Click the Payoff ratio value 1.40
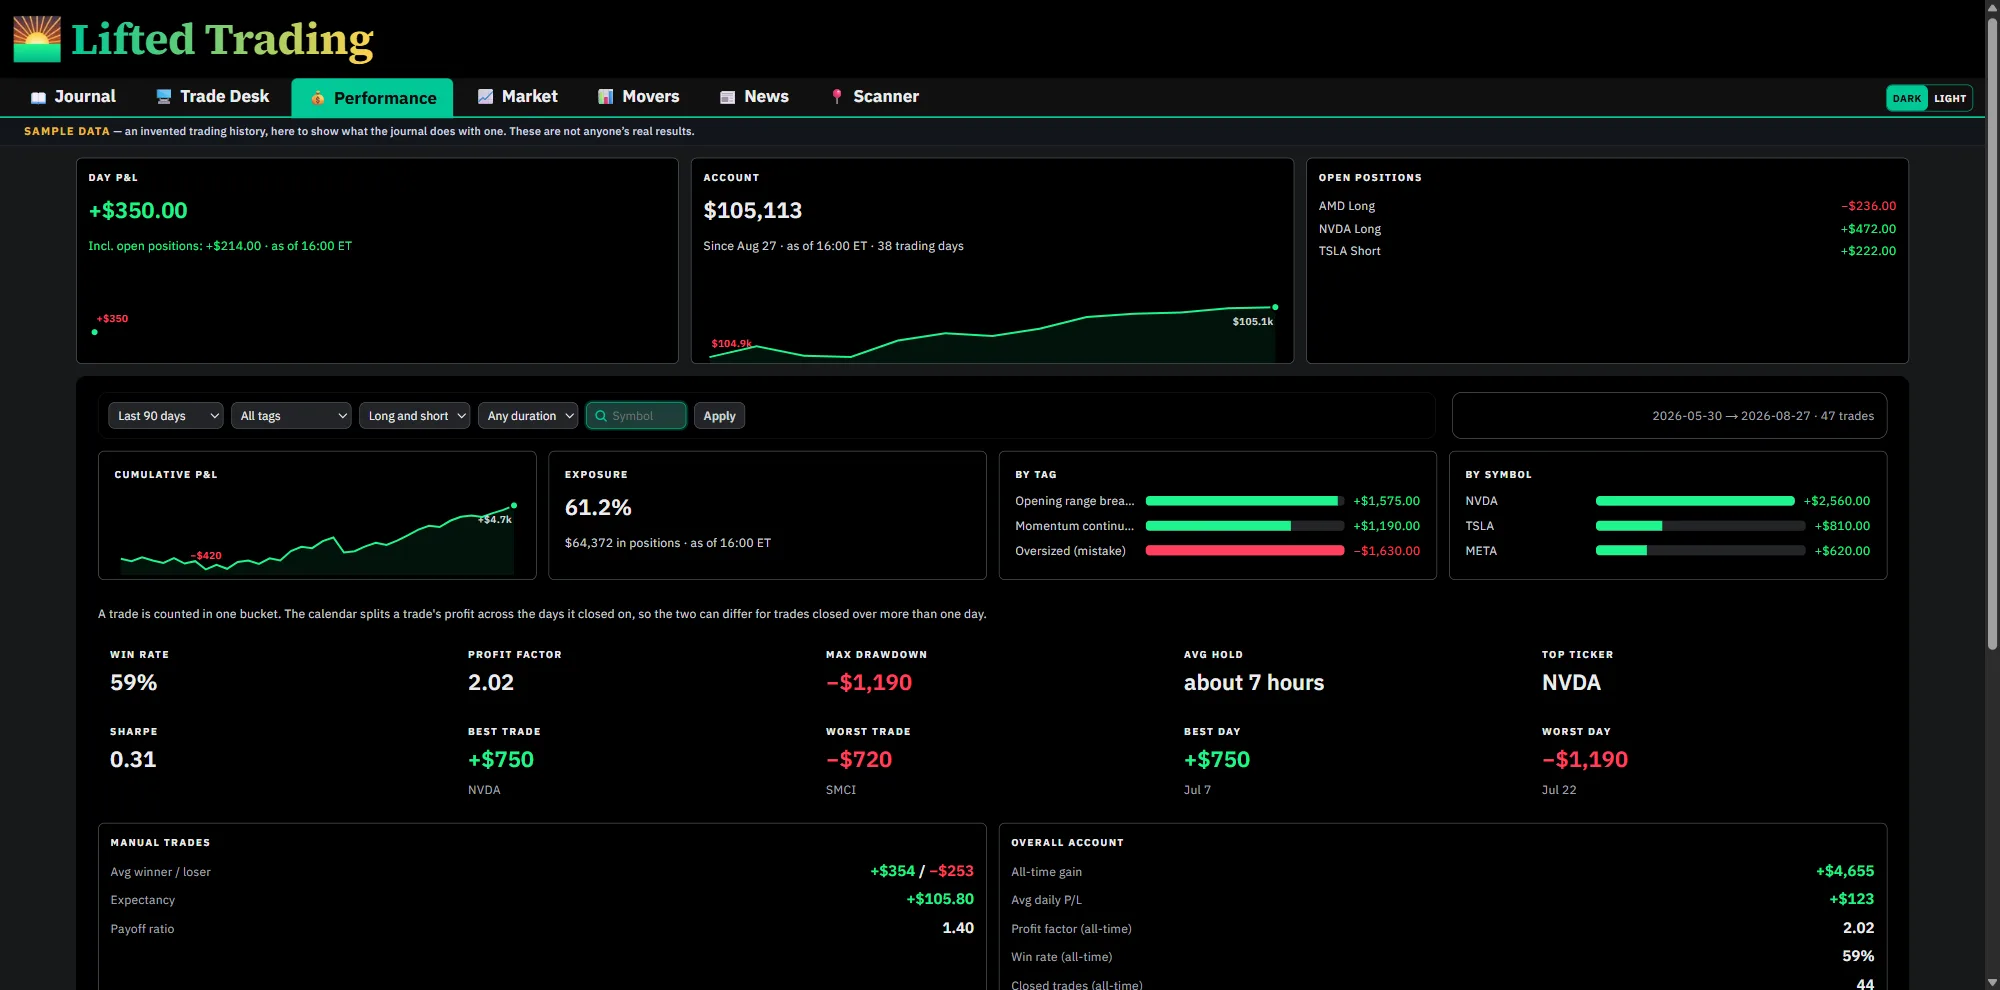Screen dimensions: 2000x990 (958, 928)
